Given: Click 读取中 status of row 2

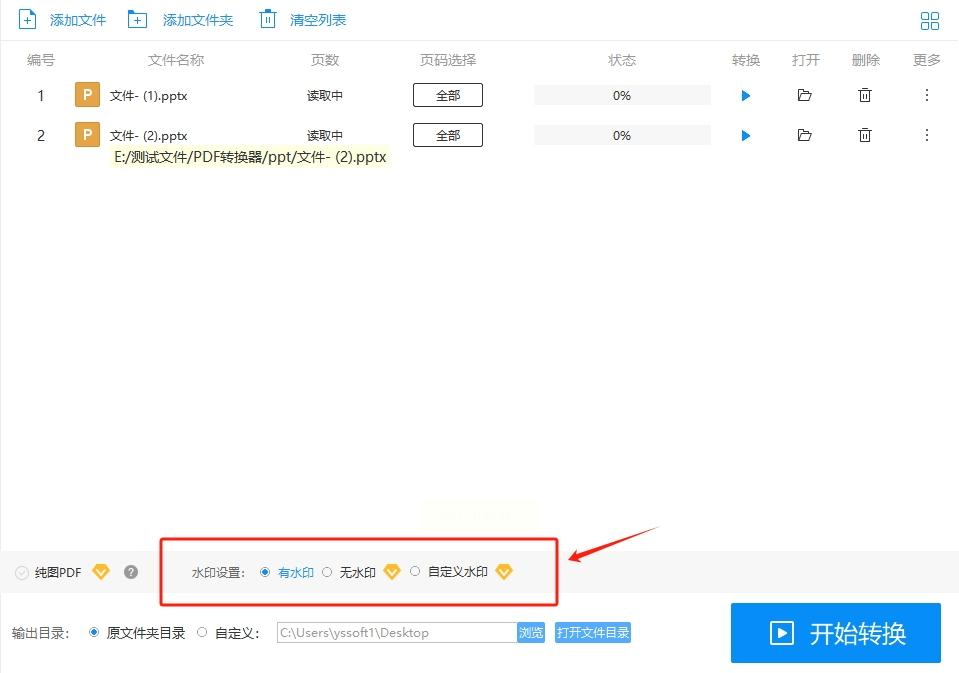Looking at the screenshot, I should tap(325, 135).
